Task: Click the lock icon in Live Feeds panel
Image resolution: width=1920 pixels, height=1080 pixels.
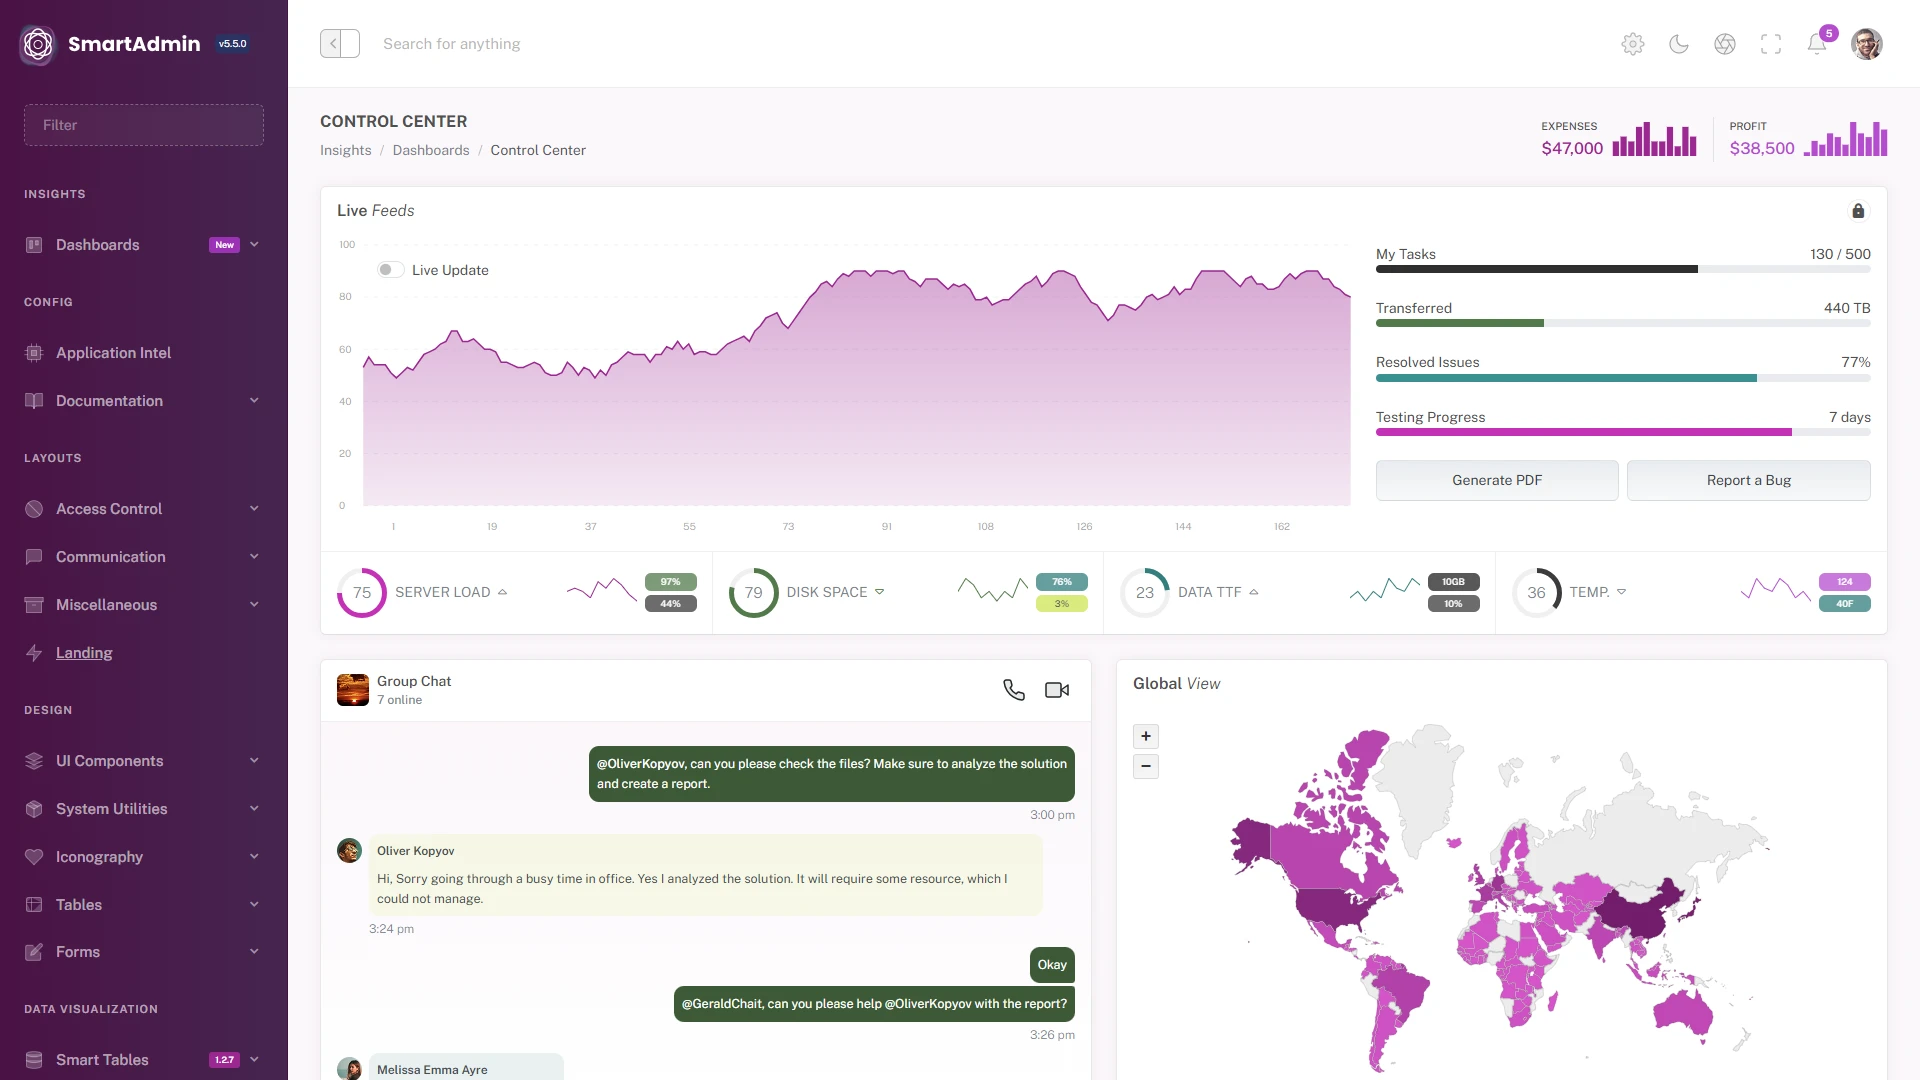Action: pos(1858,211)
